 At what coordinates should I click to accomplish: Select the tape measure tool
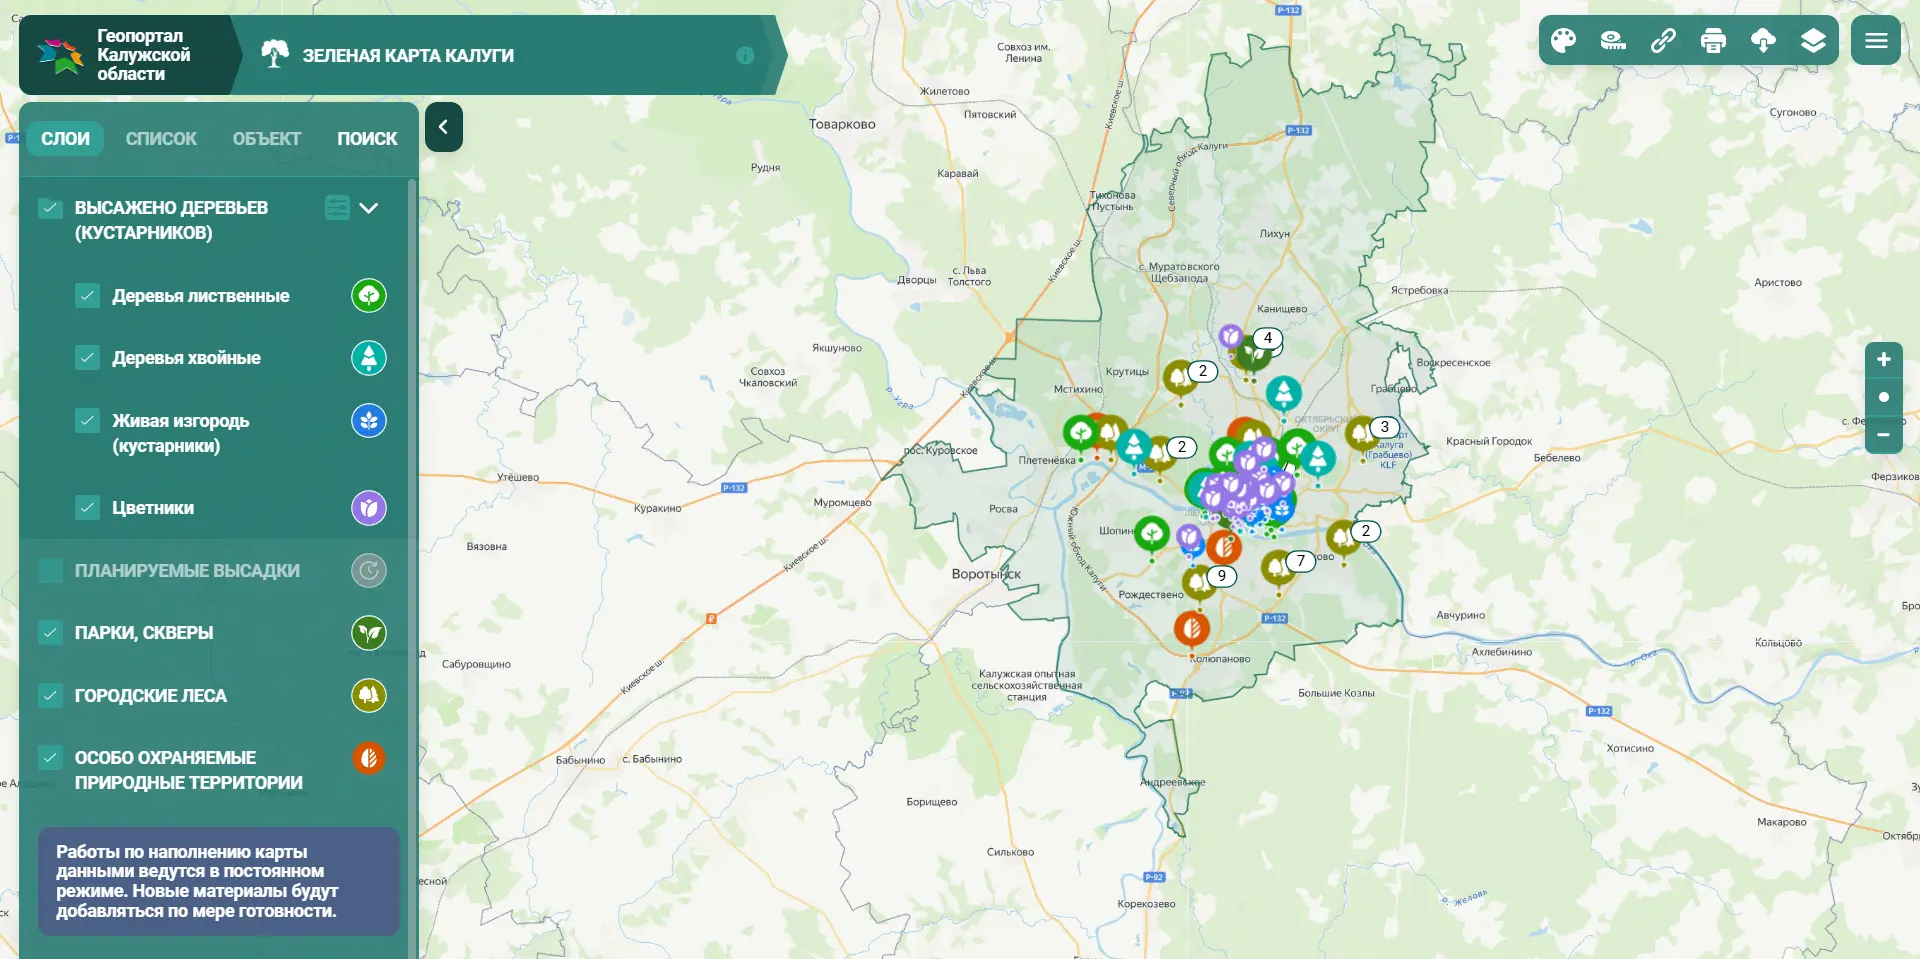pos(1613,40)
